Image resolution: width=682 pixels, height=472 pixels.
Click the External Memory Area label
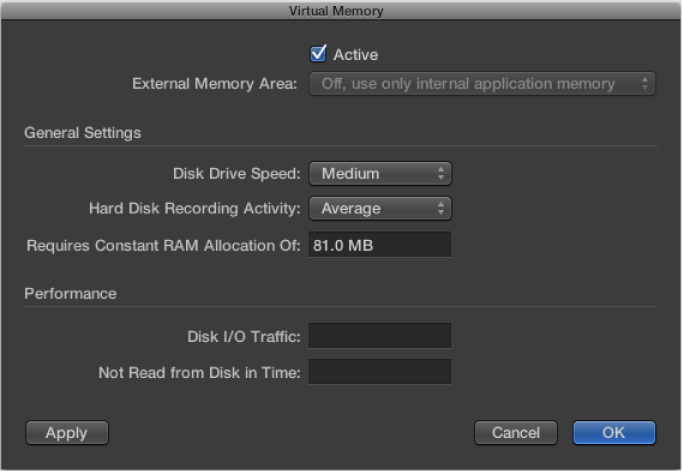pyautogui.click(x=215, y=84)
